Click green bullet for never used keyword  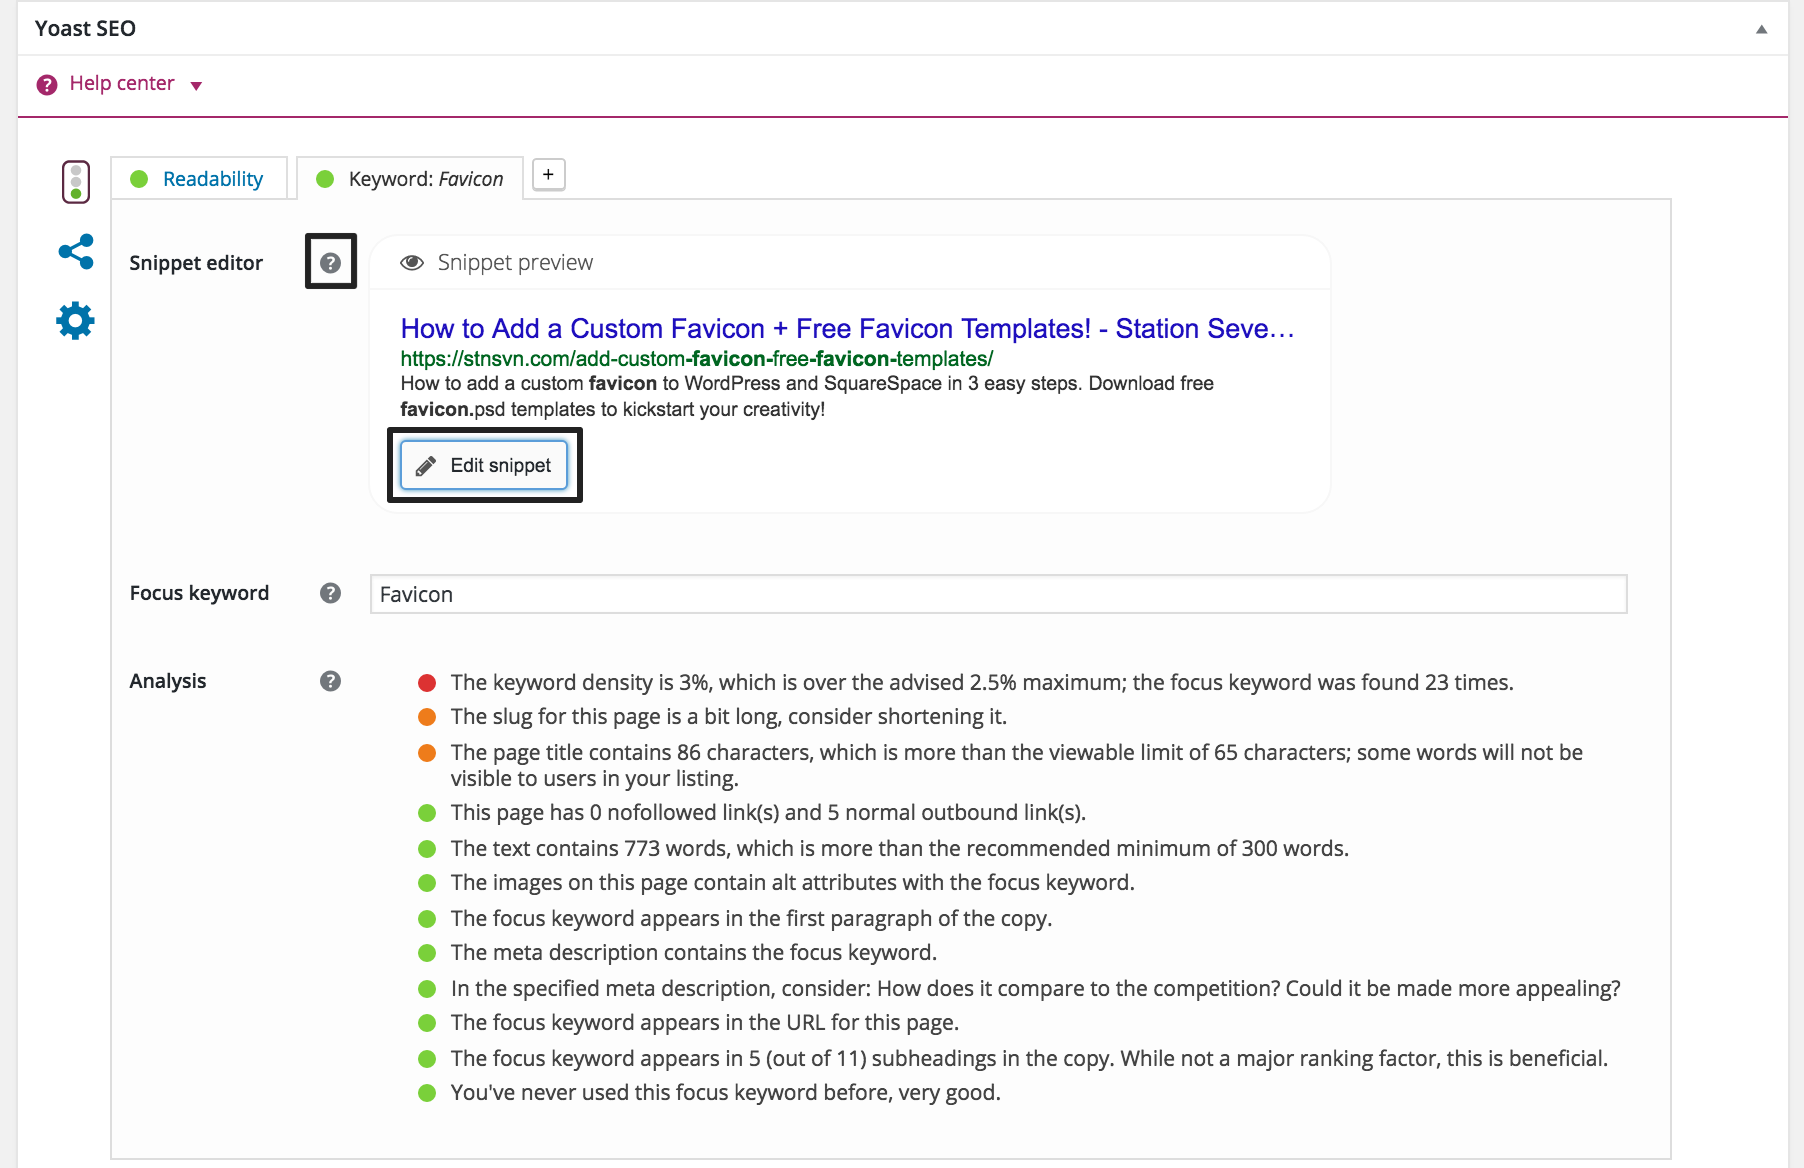pyautogui.click(x=427, y=1093)
